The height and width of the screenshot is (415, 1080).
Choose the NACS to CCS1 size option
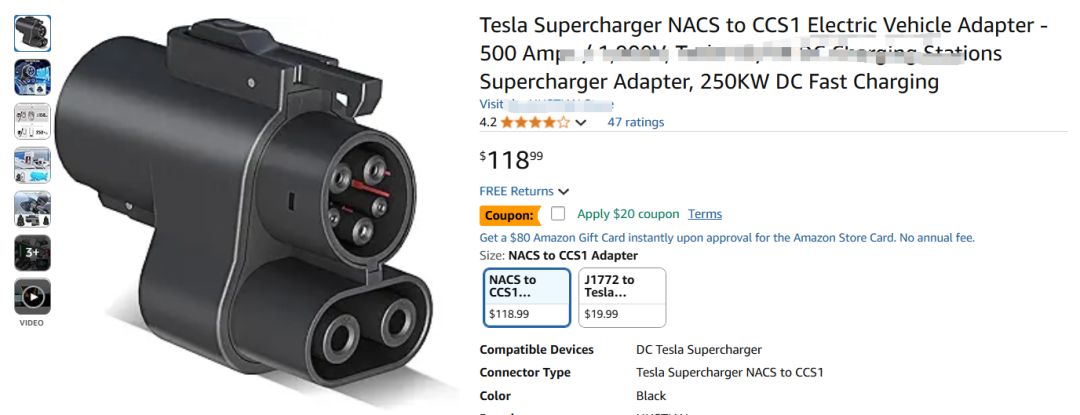pos(526,297)
